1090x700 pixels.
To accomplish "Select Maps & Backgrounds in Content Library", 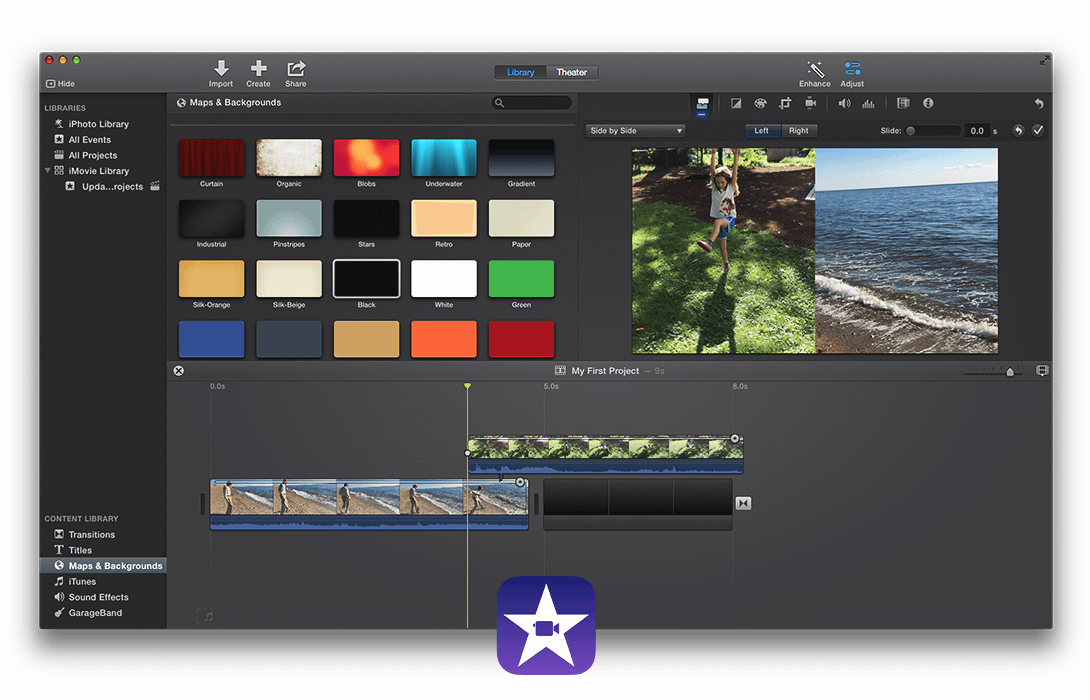I will [103, 566].
